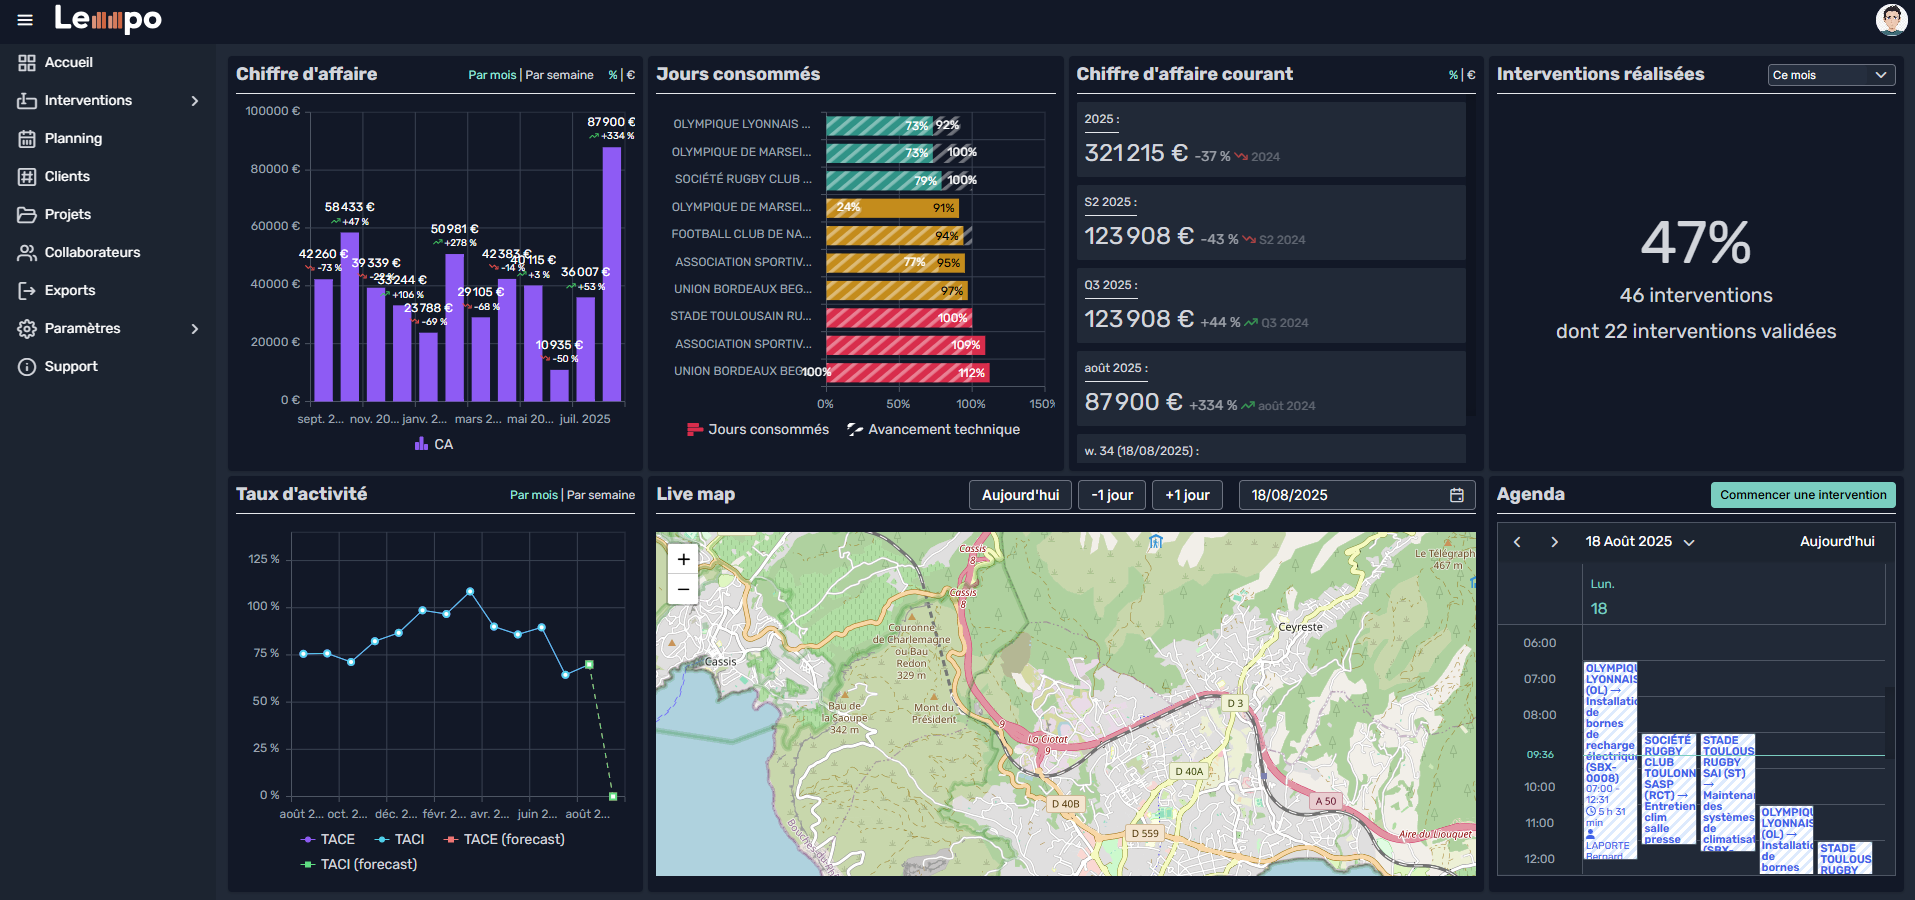Image resolution: width=1915 pixels, height=900 pixels.
Task: Open the hamburger menu icon
Action: pyautogui.click(x=25, y=20)
